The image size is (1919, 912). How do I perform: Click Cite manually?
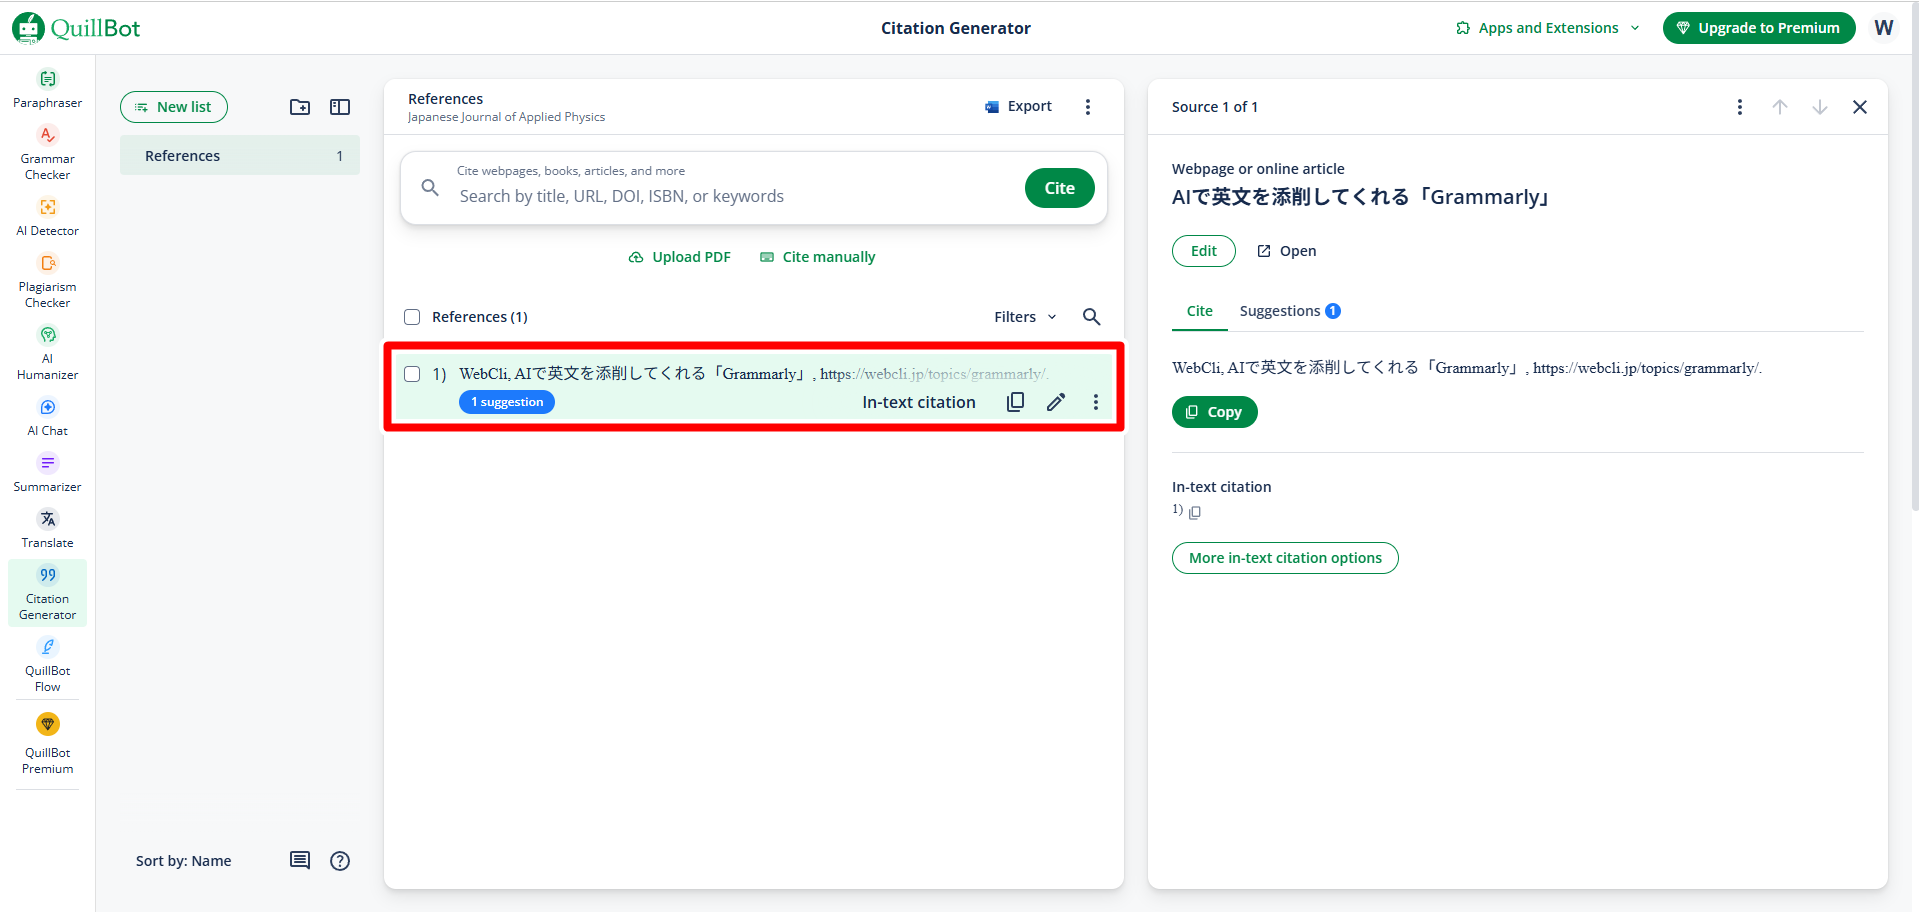tap(818, 257)
